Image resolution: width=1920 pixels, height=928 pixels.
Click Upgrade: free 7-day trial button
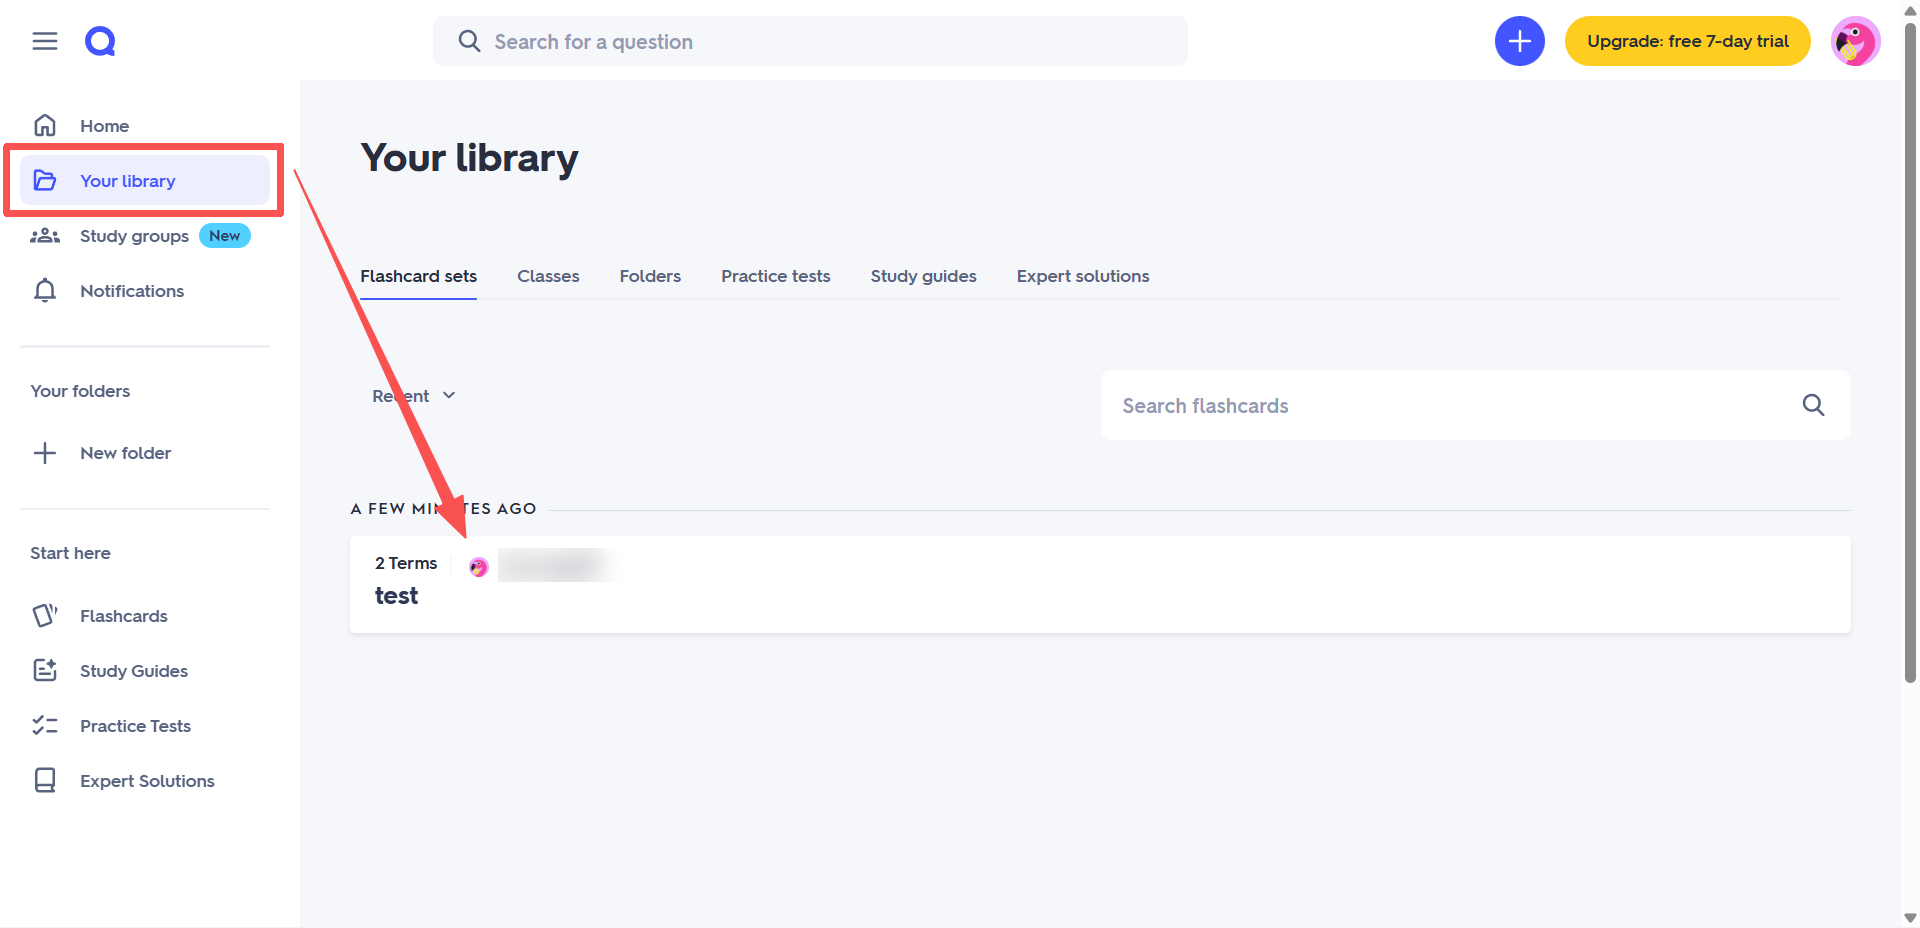1688,41
